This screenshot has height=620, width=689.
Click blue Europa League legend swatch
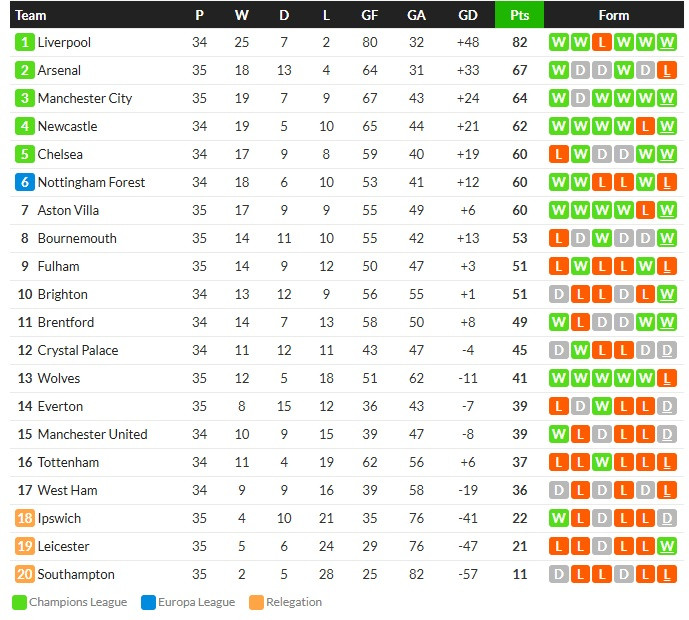pos(149,602)
